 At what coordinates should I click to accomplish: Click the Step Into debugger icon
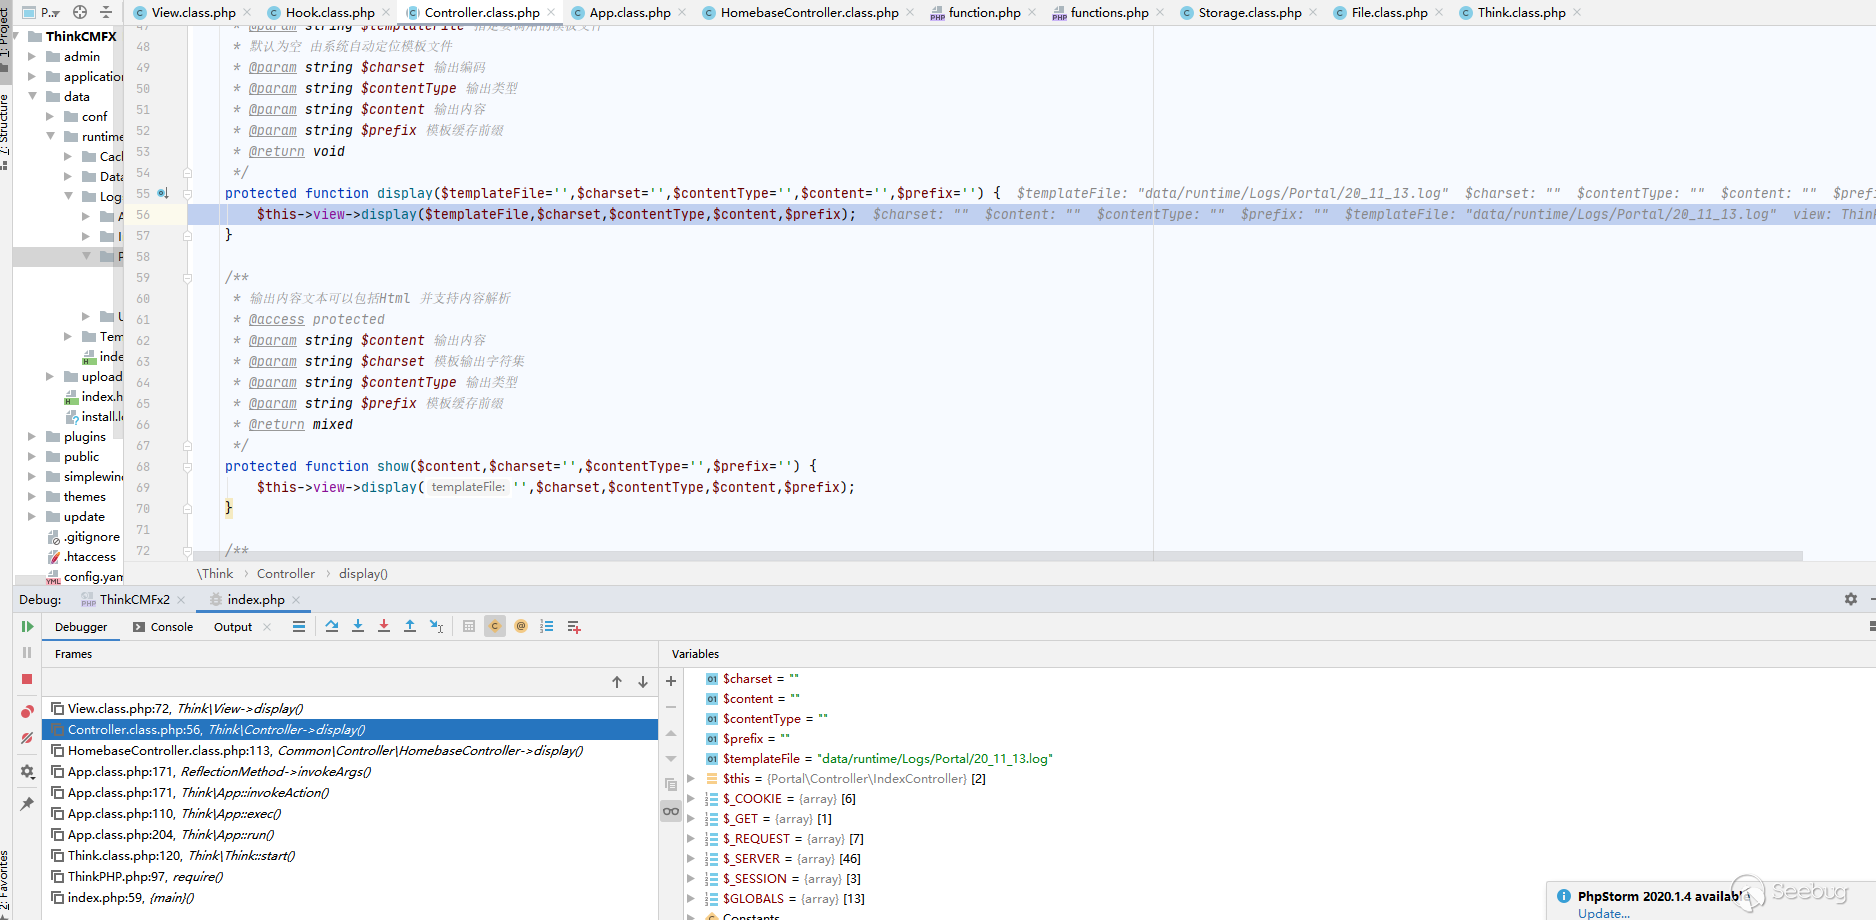click(358, 627)
